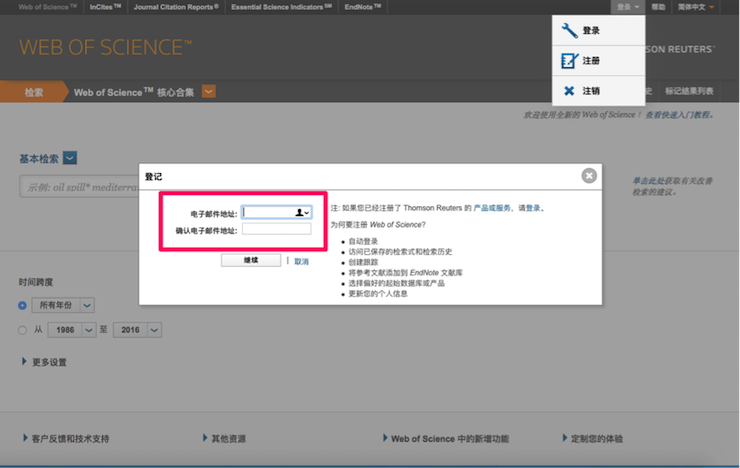Click the 登录 link in dialog note

[533, 208]
